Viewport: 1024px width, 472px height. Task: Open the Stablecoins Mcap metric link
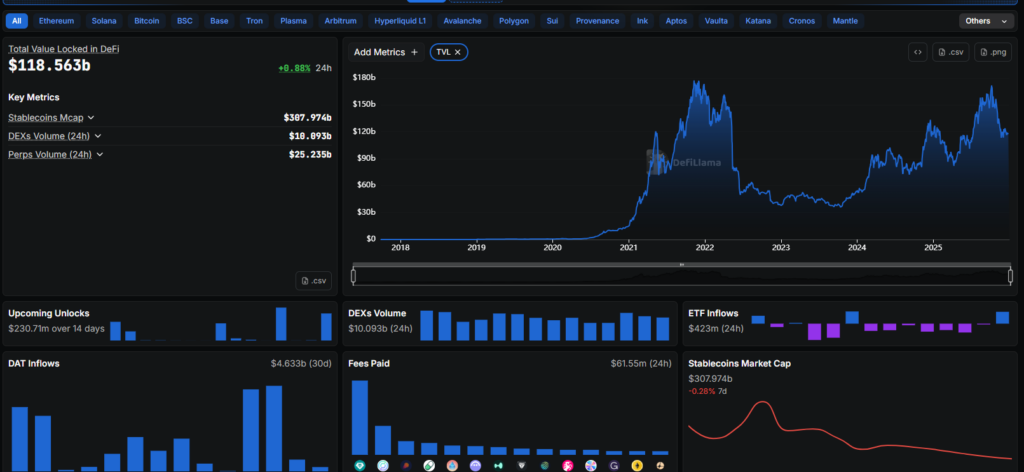(x=46, y=118)
